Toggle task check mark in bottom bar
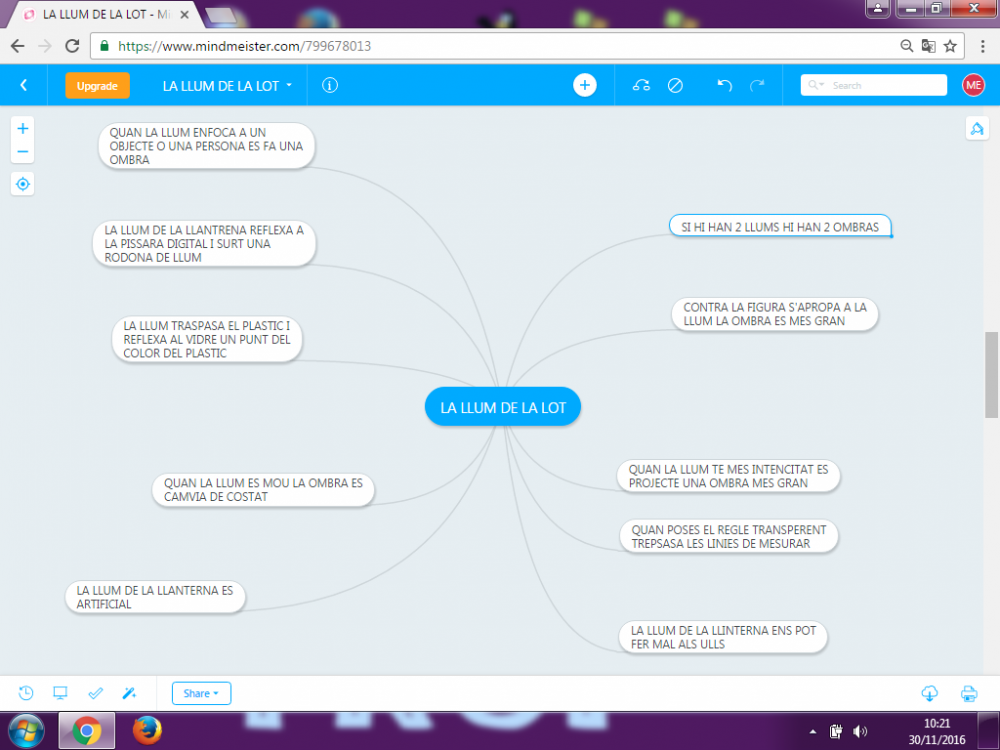Viewport: 1000px width, 750px height. 95,693
